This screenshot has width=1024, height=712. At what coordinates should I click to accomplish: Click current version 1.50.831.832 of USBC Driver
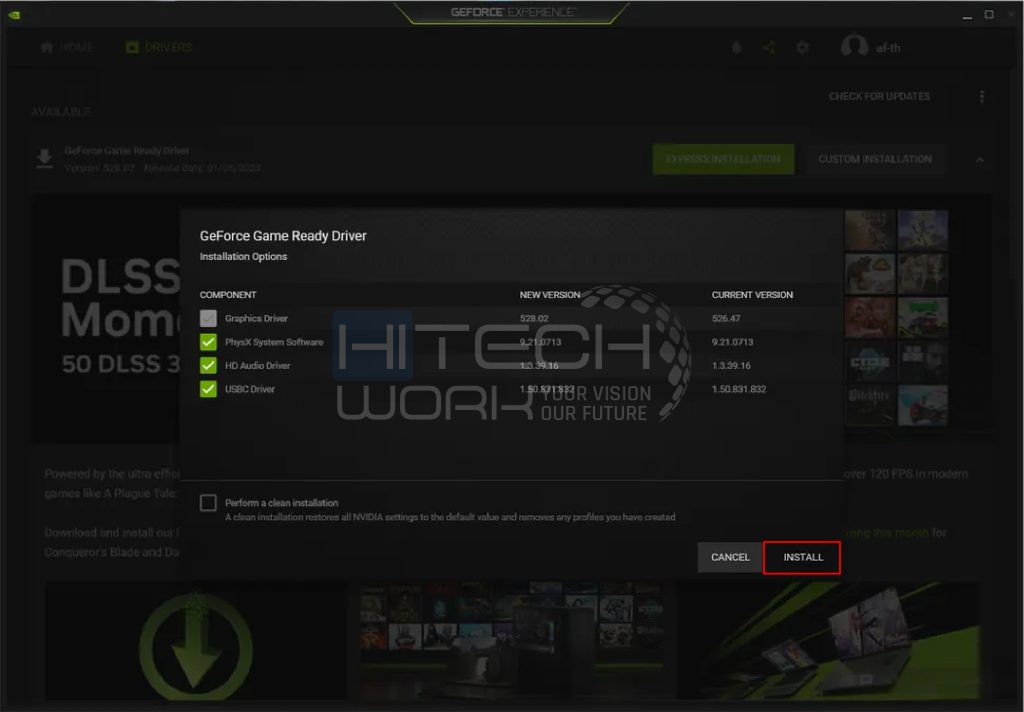coord(739,389)
